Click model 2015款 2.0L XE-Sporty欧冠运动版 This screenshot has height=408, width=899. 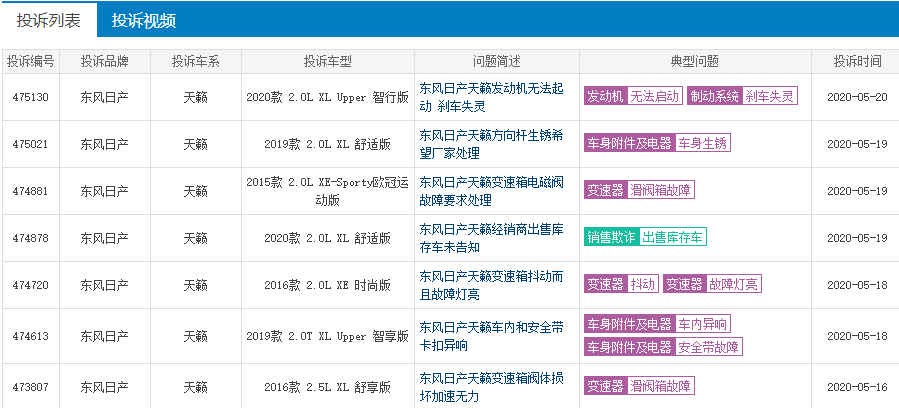327,191
